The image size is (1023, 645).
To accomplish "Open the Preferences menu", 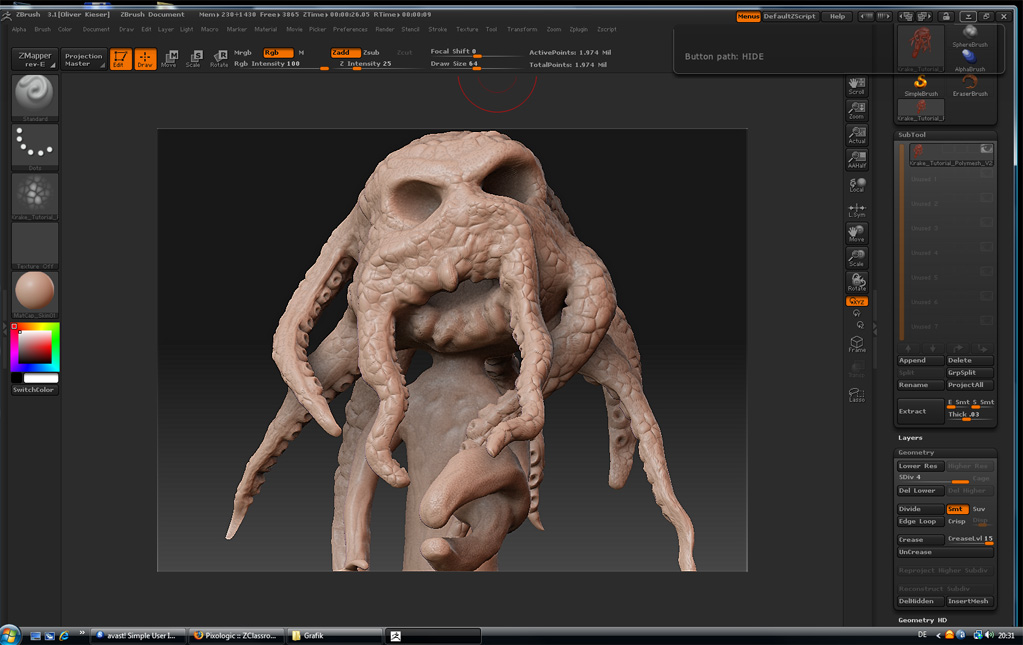I will click(x=350, y=29).
